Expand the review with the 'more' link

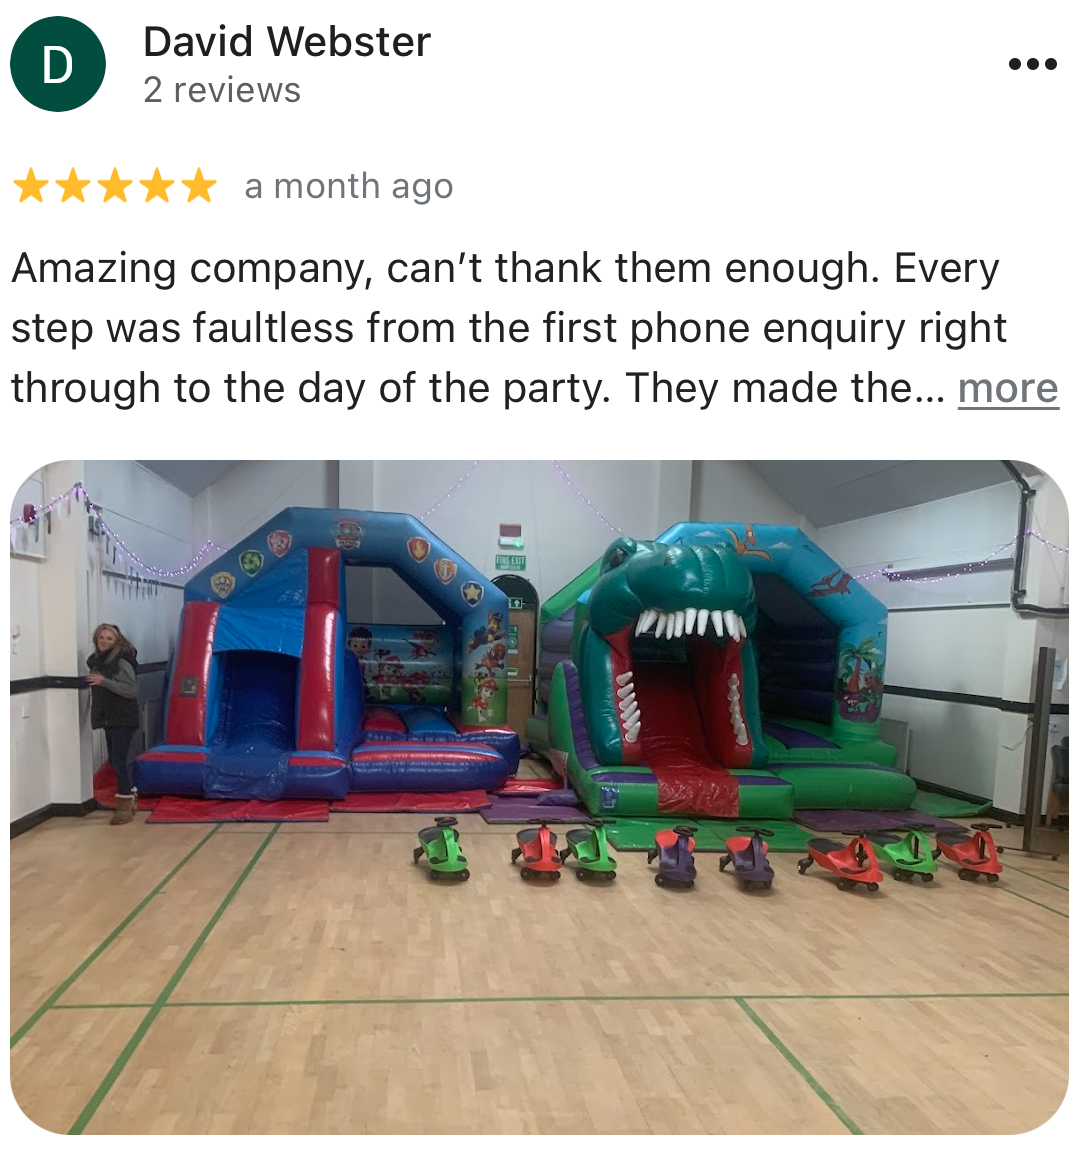click(x=1008, y=388)
